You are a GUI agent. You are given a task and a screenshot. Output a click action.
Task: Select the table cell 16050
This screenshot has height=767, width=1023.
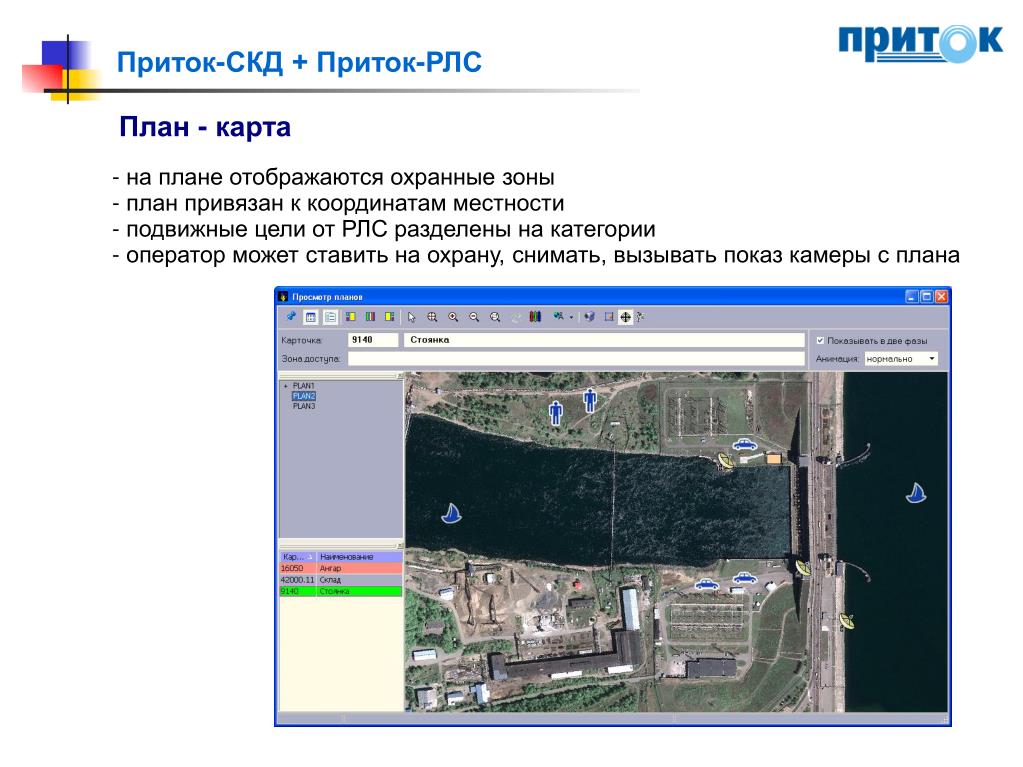point(298,569)
